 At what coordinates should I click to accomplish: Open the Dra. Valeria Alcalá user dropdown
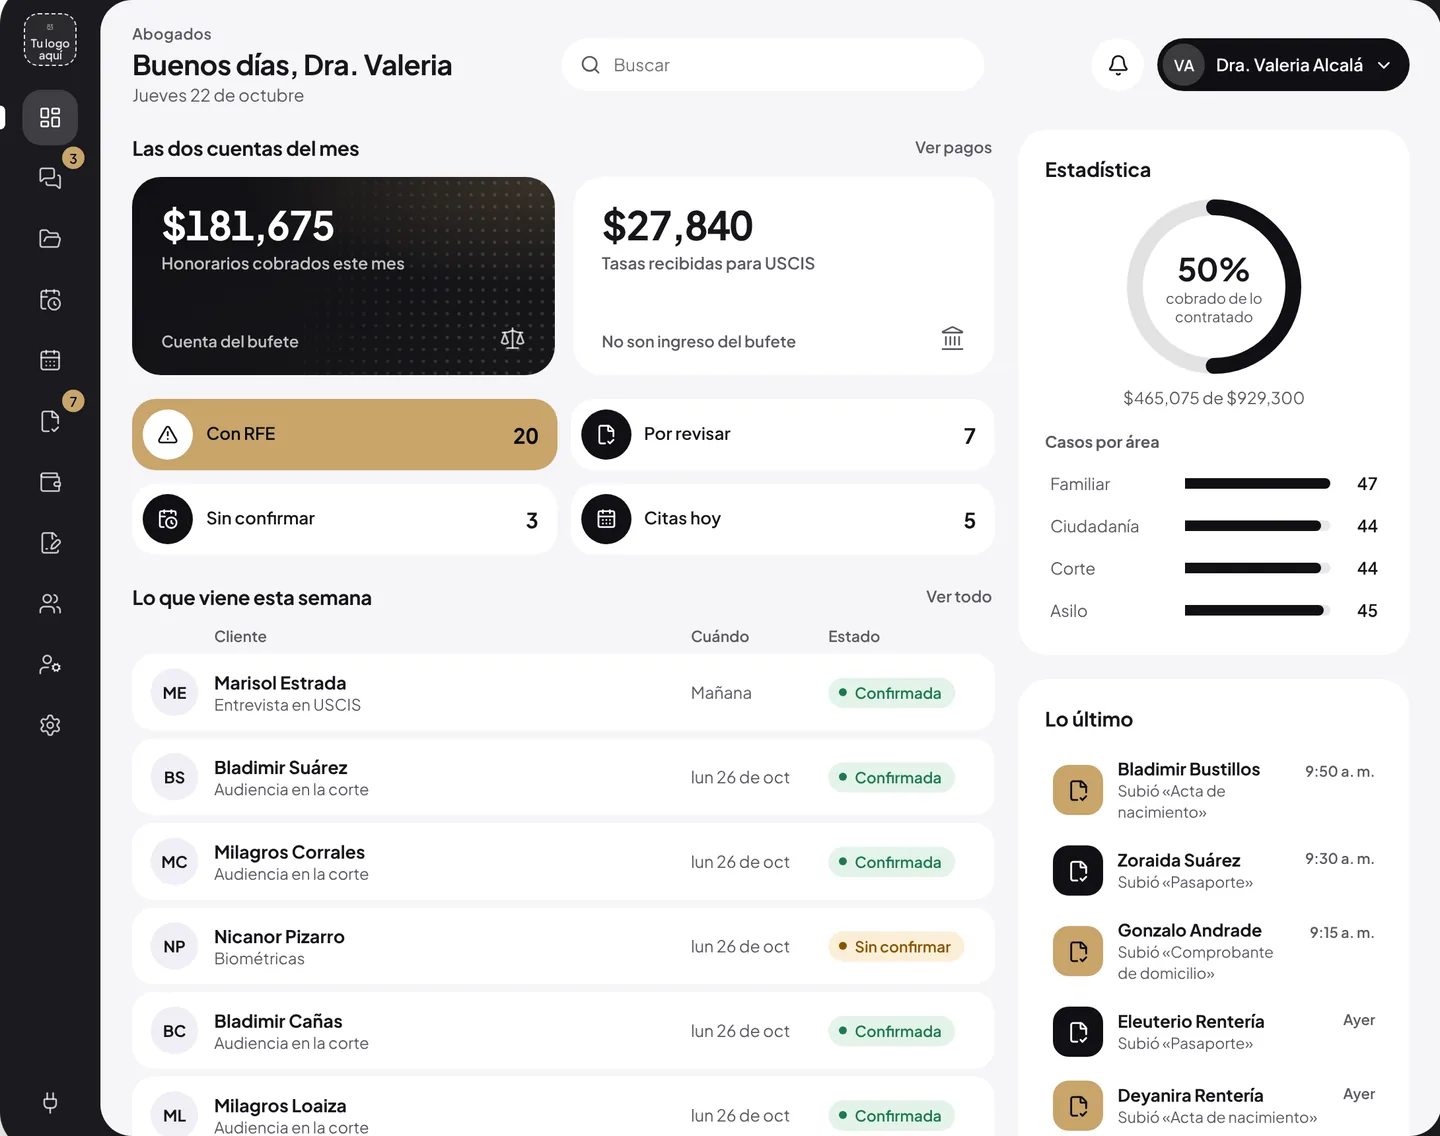pos(1283,65)
